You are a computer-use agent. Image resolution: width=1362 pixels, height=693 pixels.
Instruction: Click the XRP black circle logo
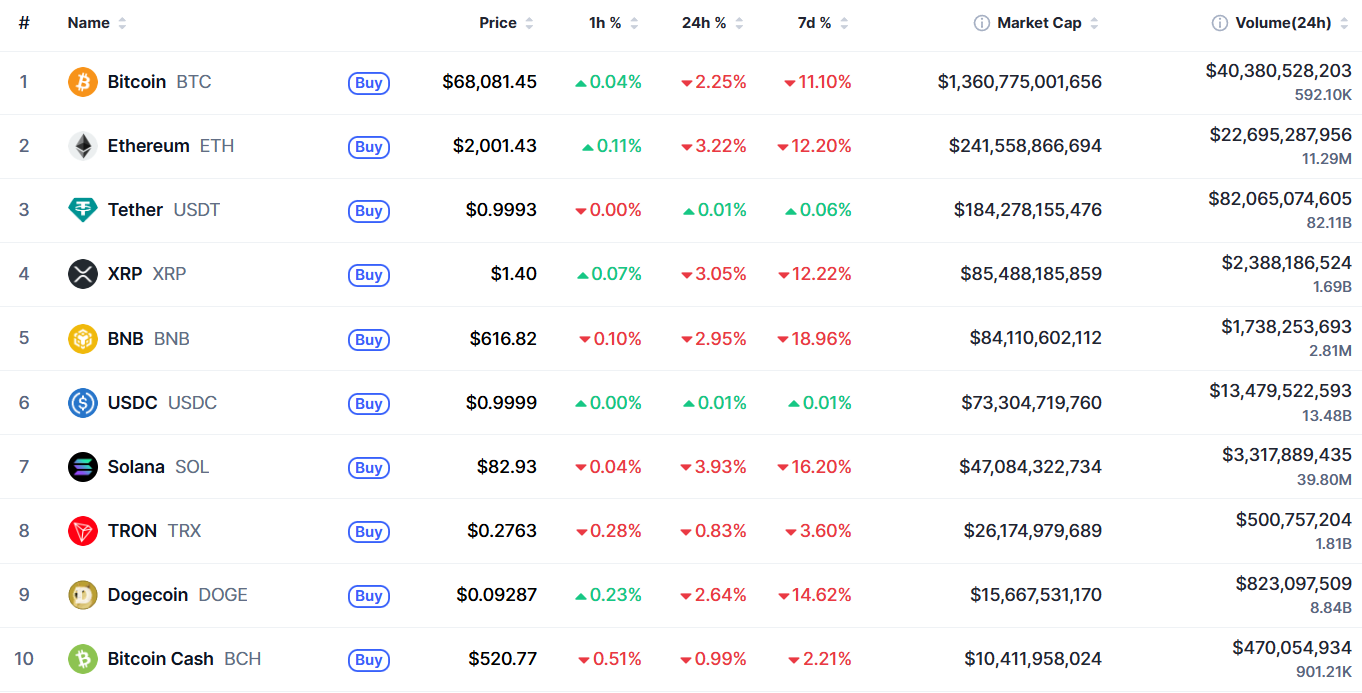click(83, 274)
